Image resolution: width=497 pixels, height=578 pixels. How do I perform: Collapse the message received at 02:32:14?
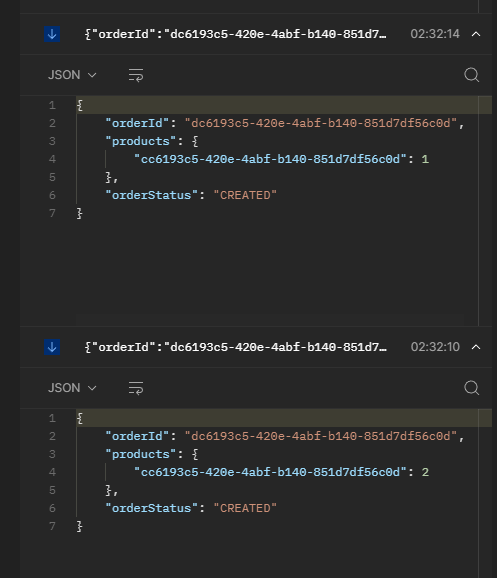(476, 34)
